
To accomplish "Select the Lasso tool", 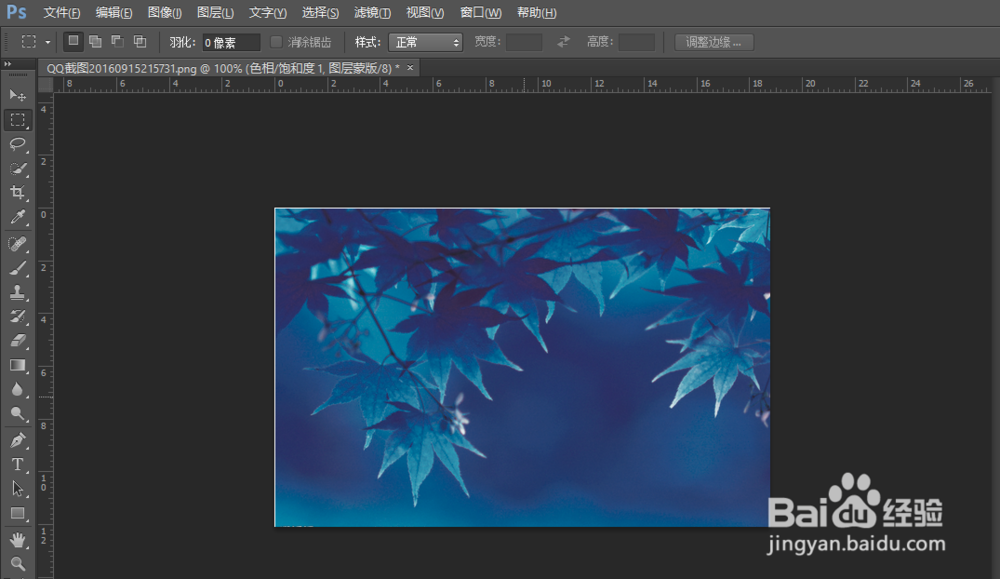I will [17, 144].
